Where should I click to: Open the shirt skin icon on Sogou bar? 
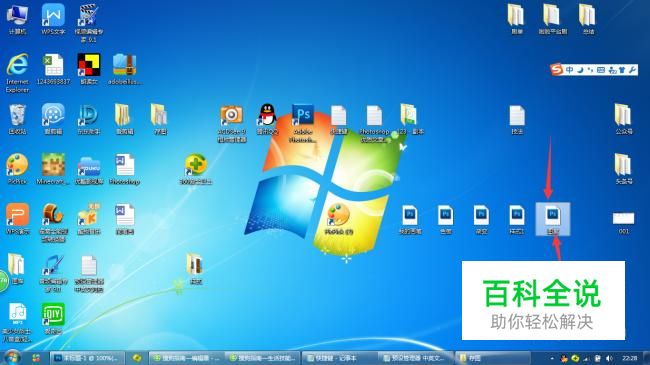(622, 70)
